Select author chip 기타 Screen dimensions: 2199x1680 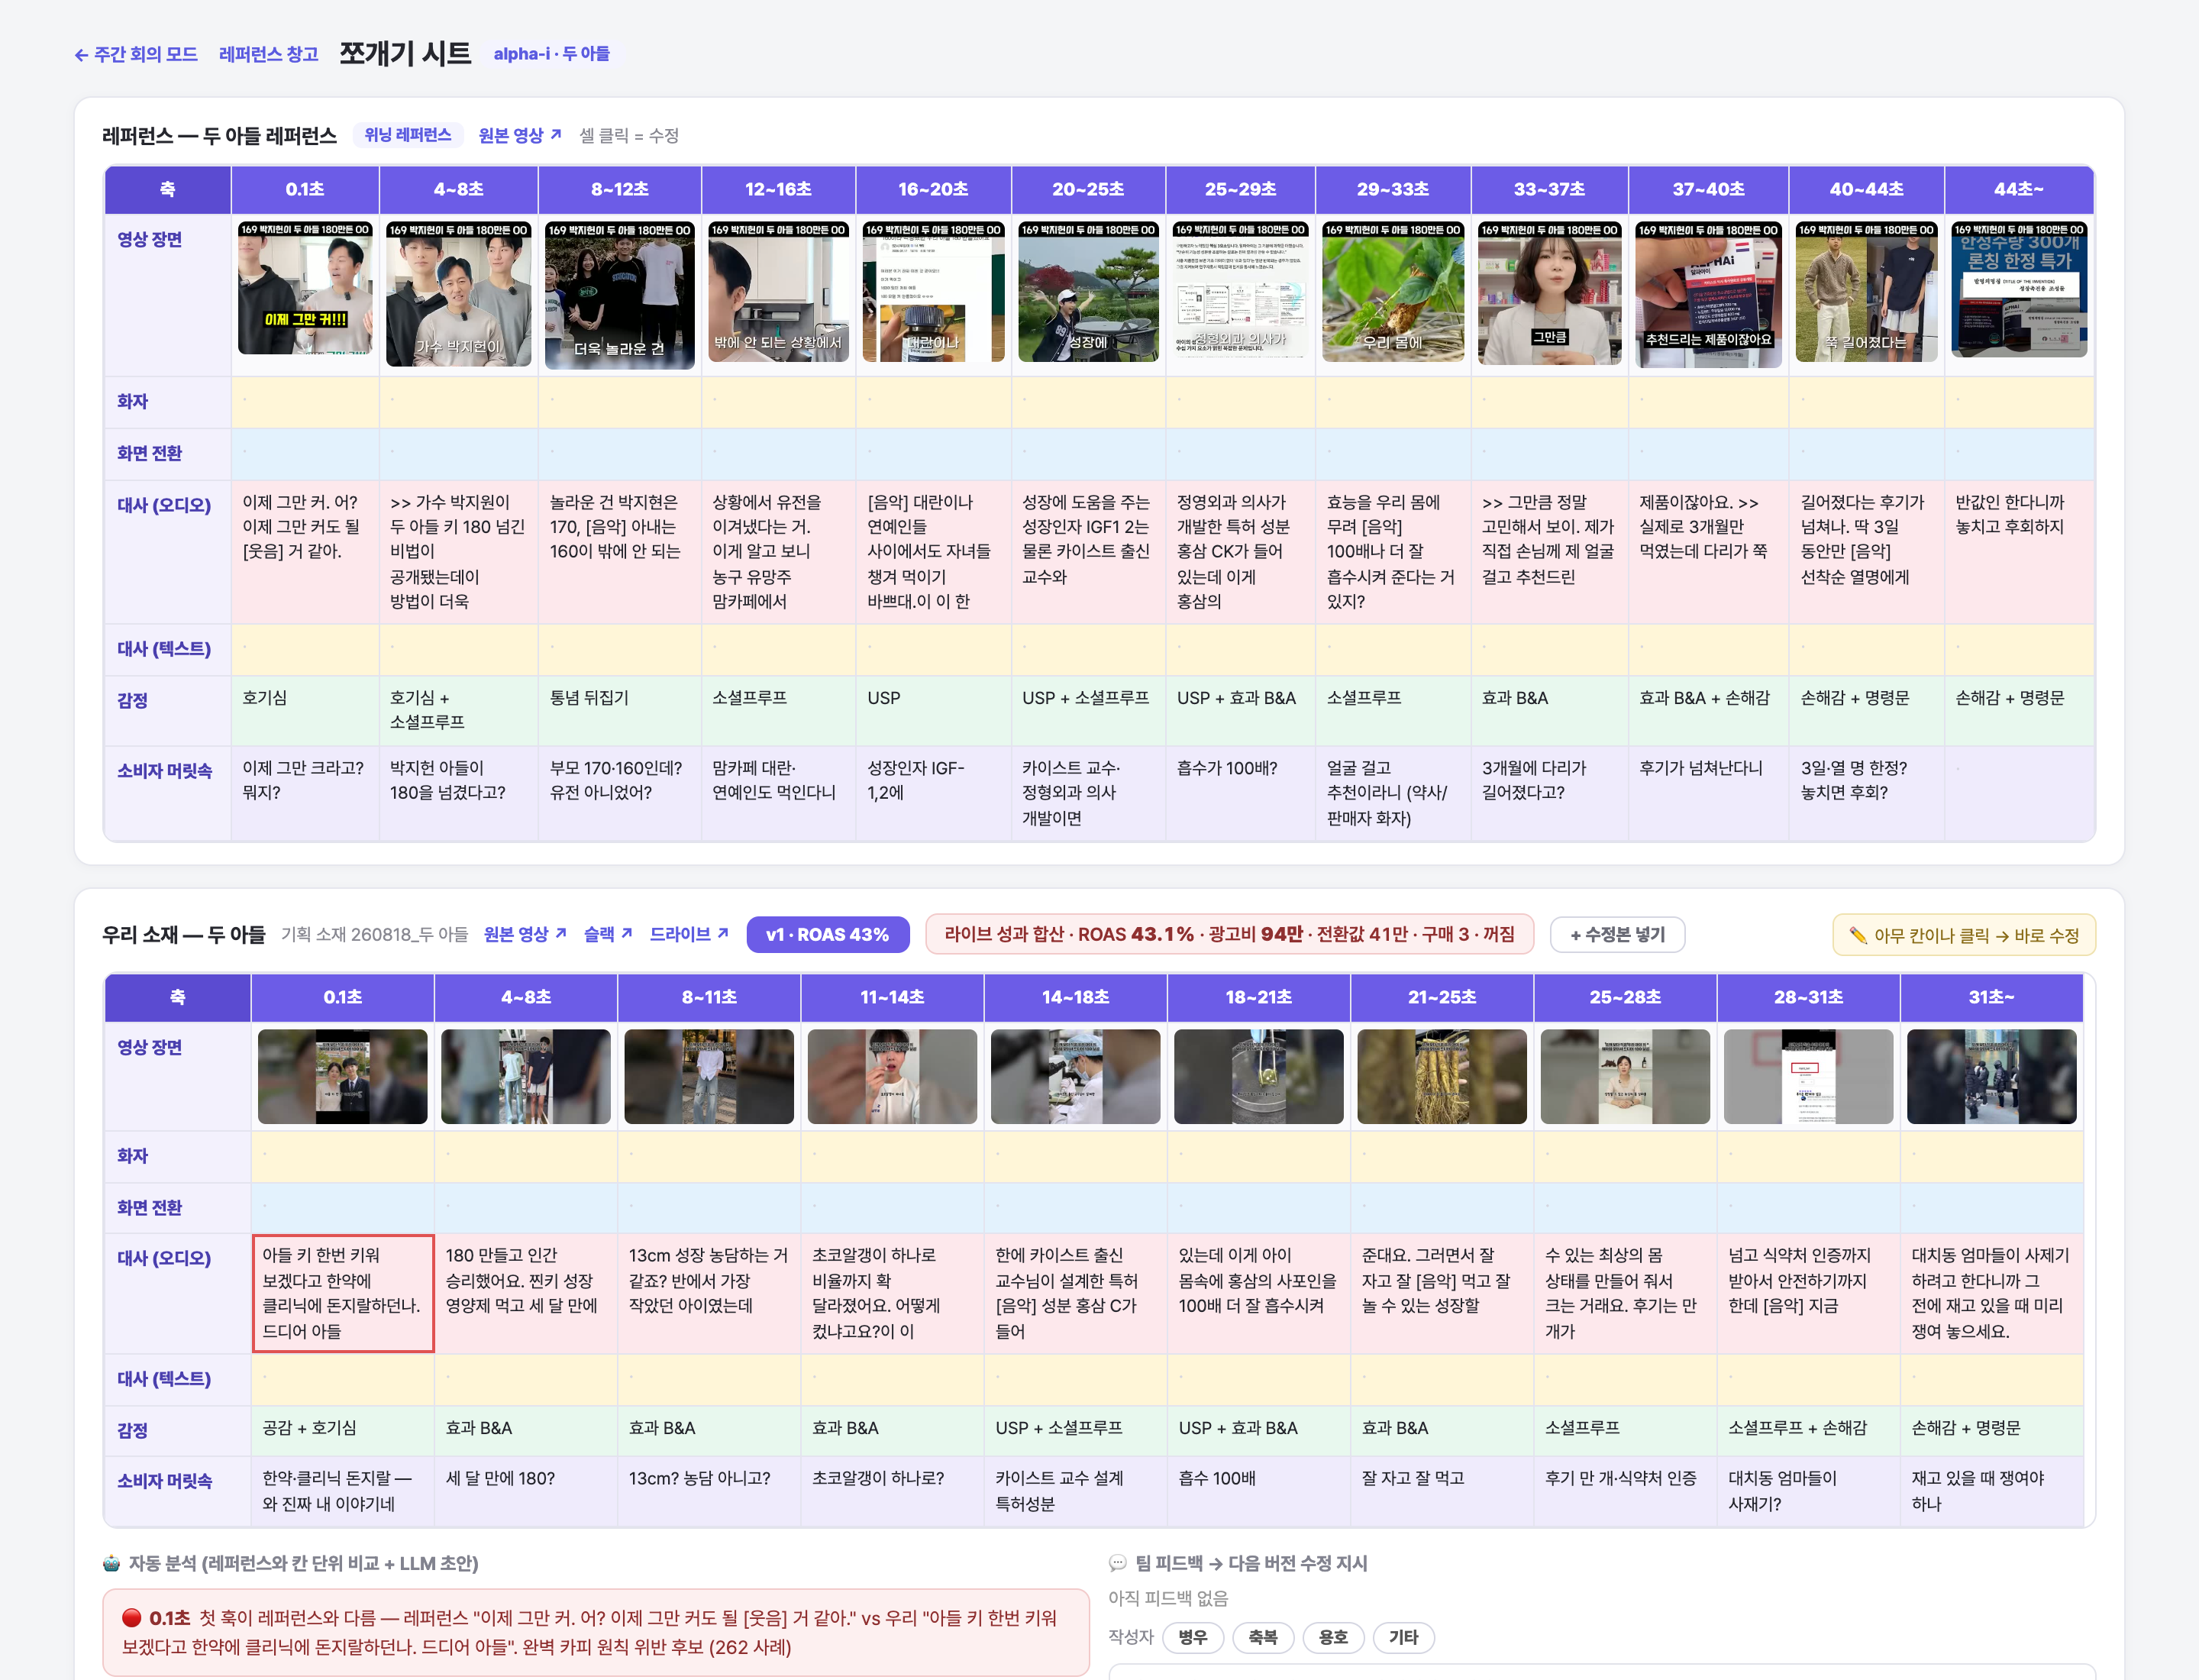click(1403, 1637)
